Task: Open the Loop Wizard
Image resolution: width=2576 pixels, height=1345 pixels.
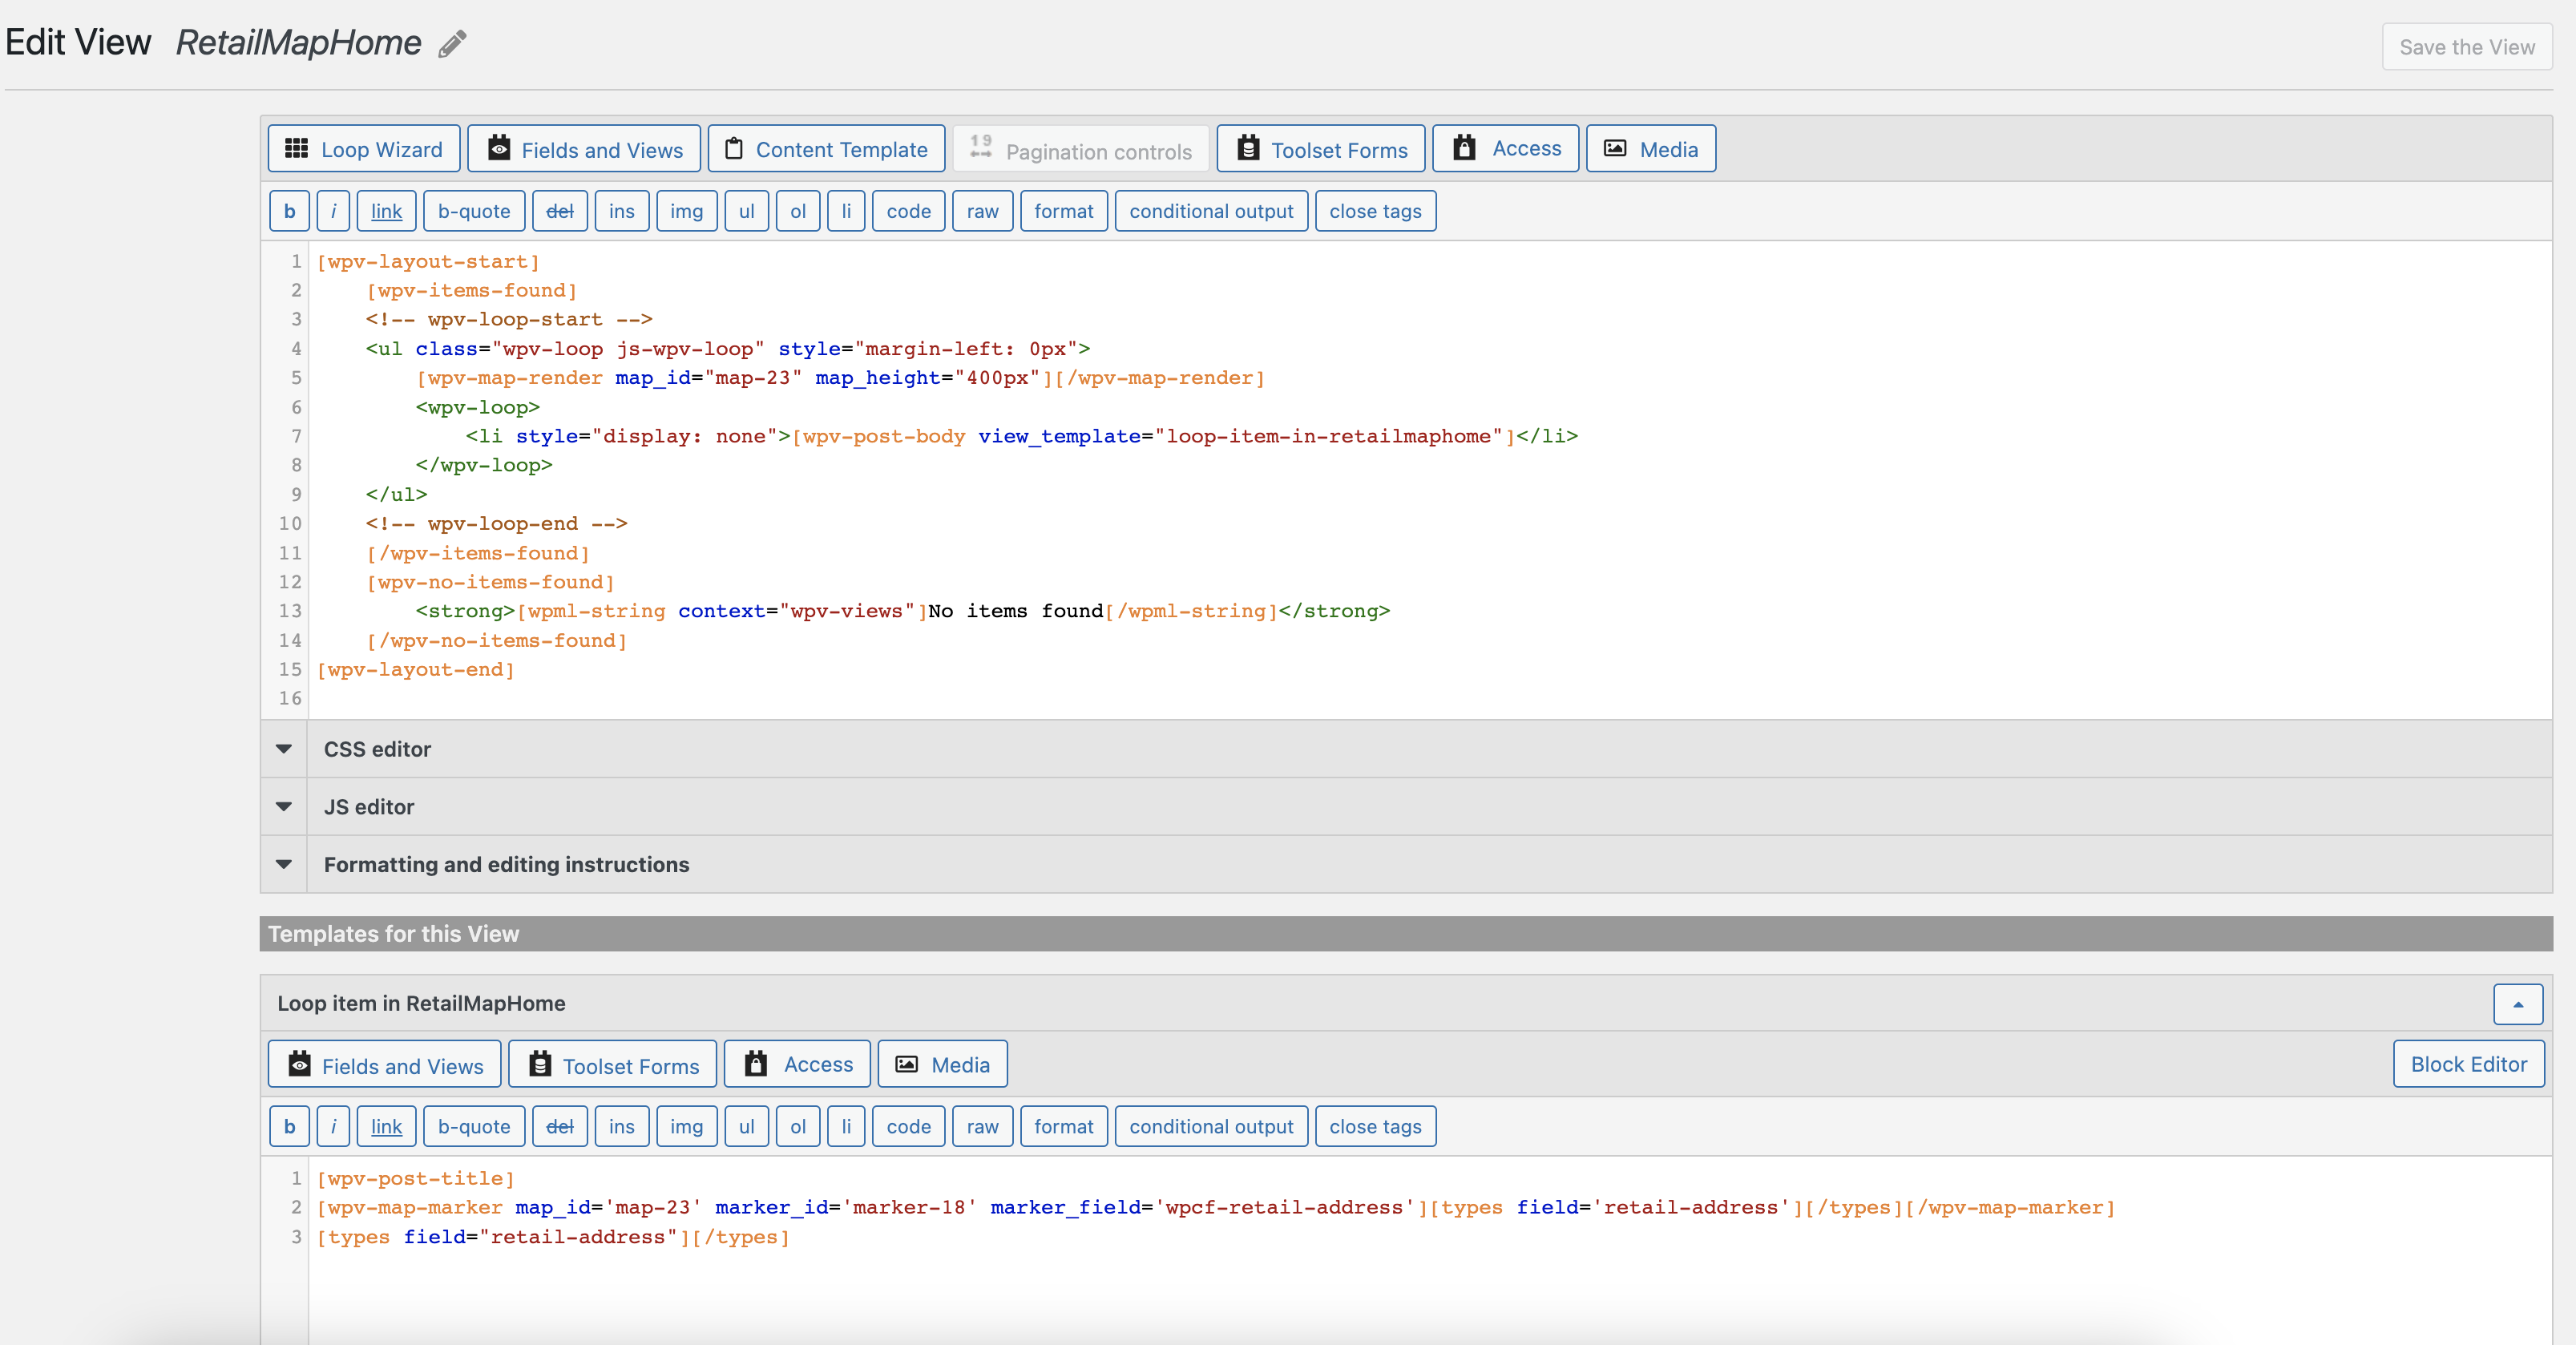Action: click(x=364, y=149)
